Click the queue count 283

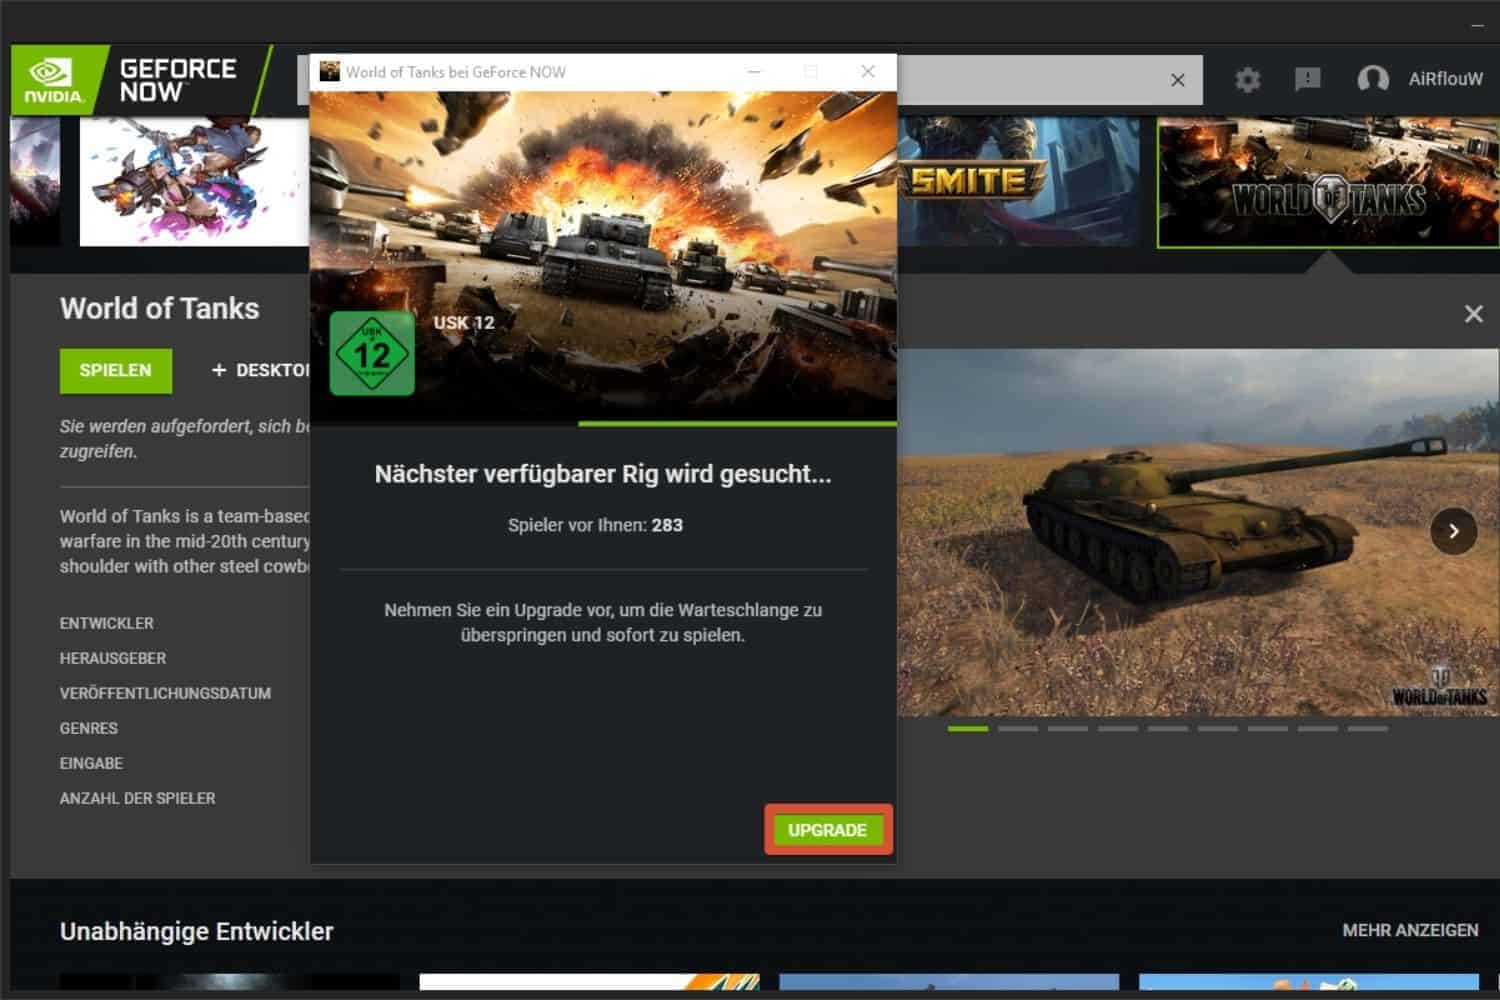point(667,525)
